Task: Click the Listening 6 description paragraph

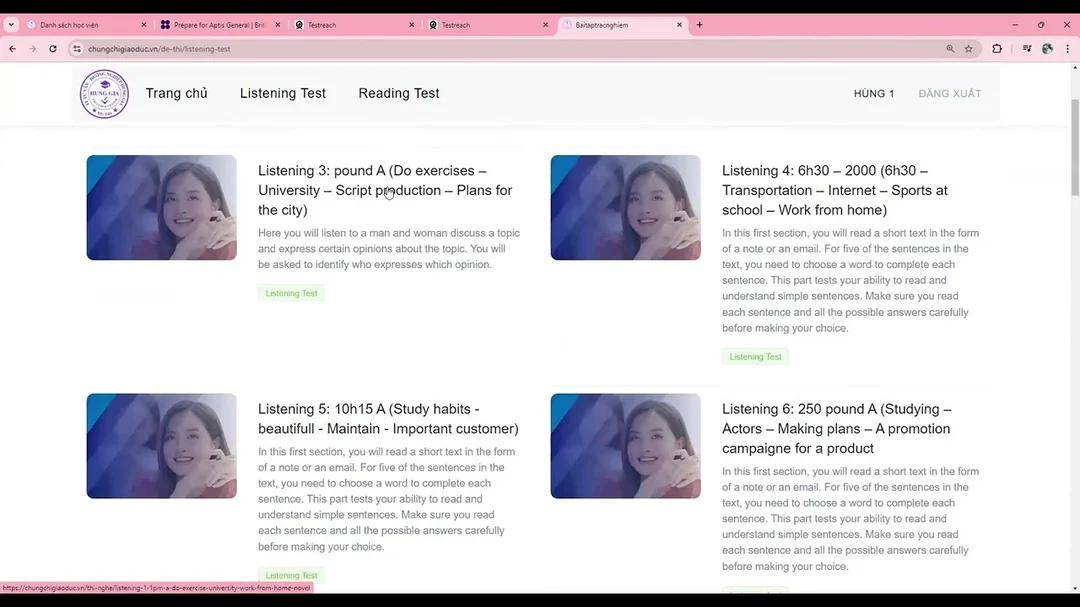Action: pos(851,519)
